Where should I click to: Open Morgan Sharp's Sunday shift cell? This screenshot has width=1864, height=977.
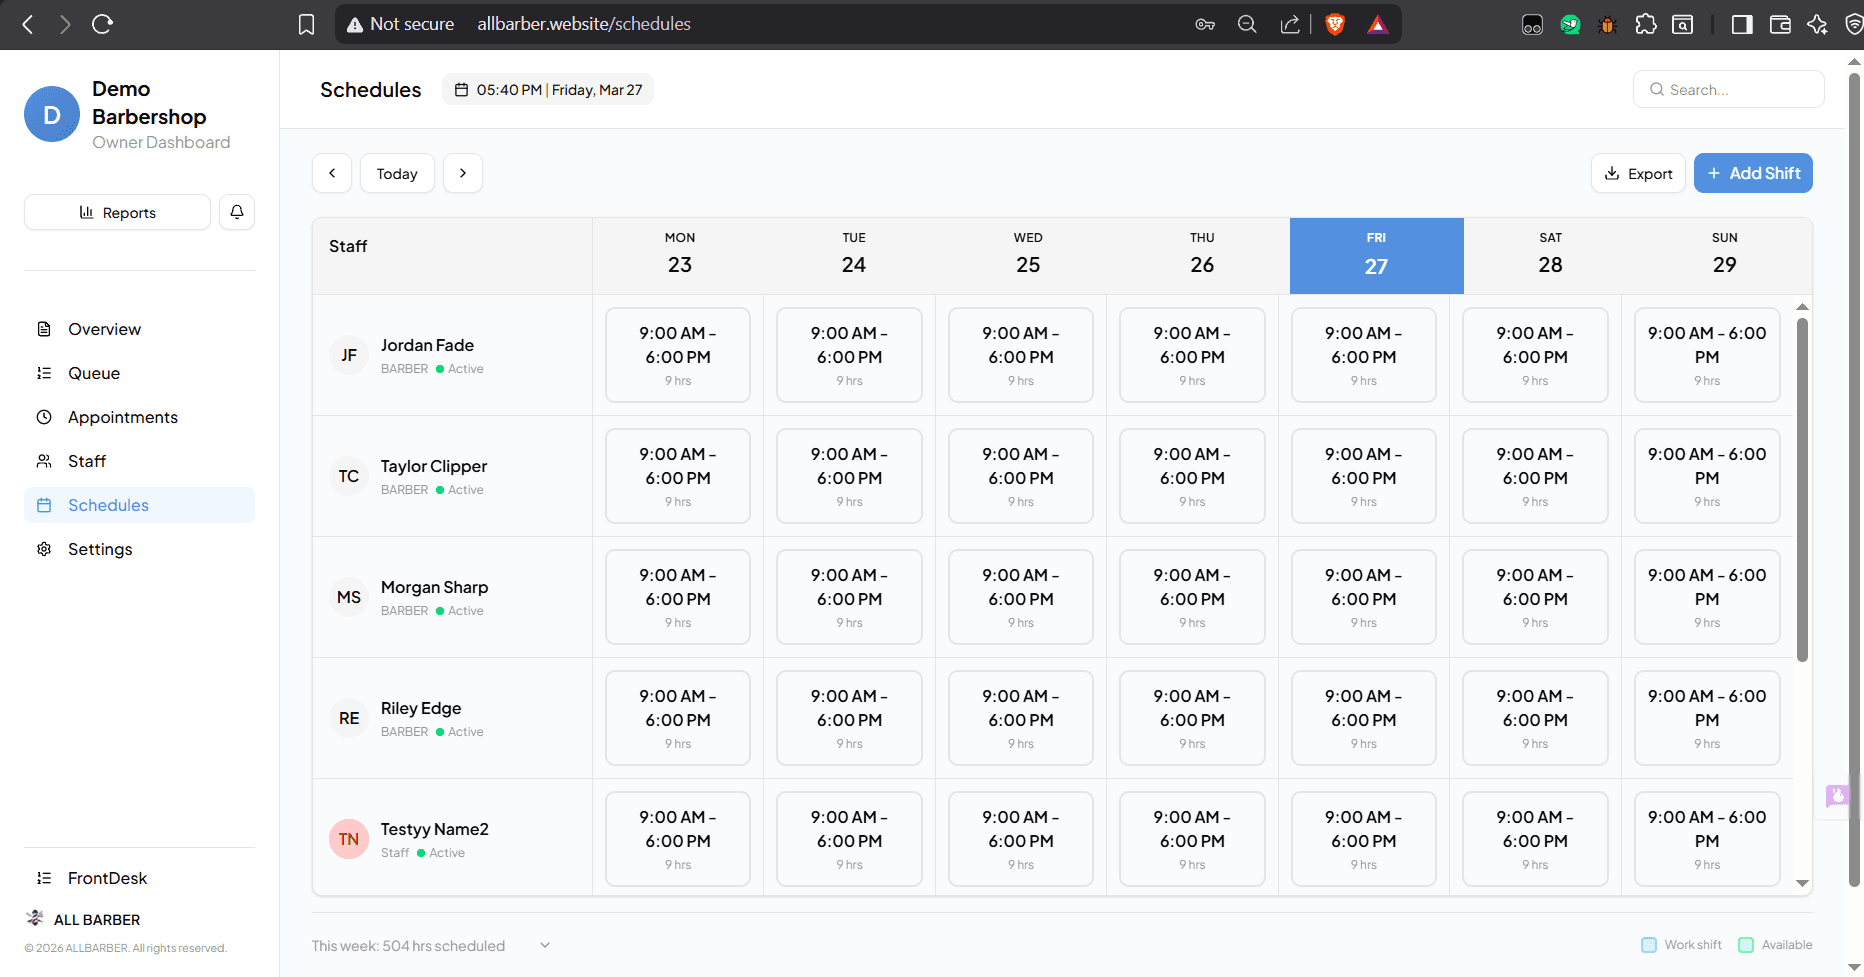pyautogui.click(x=1707, y=597)
